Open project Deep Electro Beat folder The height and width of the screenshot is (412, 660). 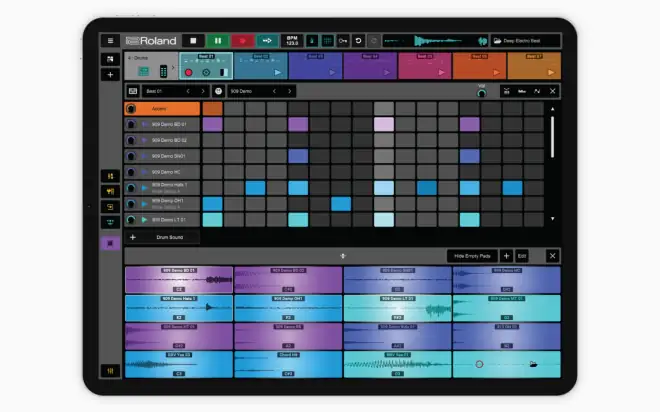[x=526, y=41]
